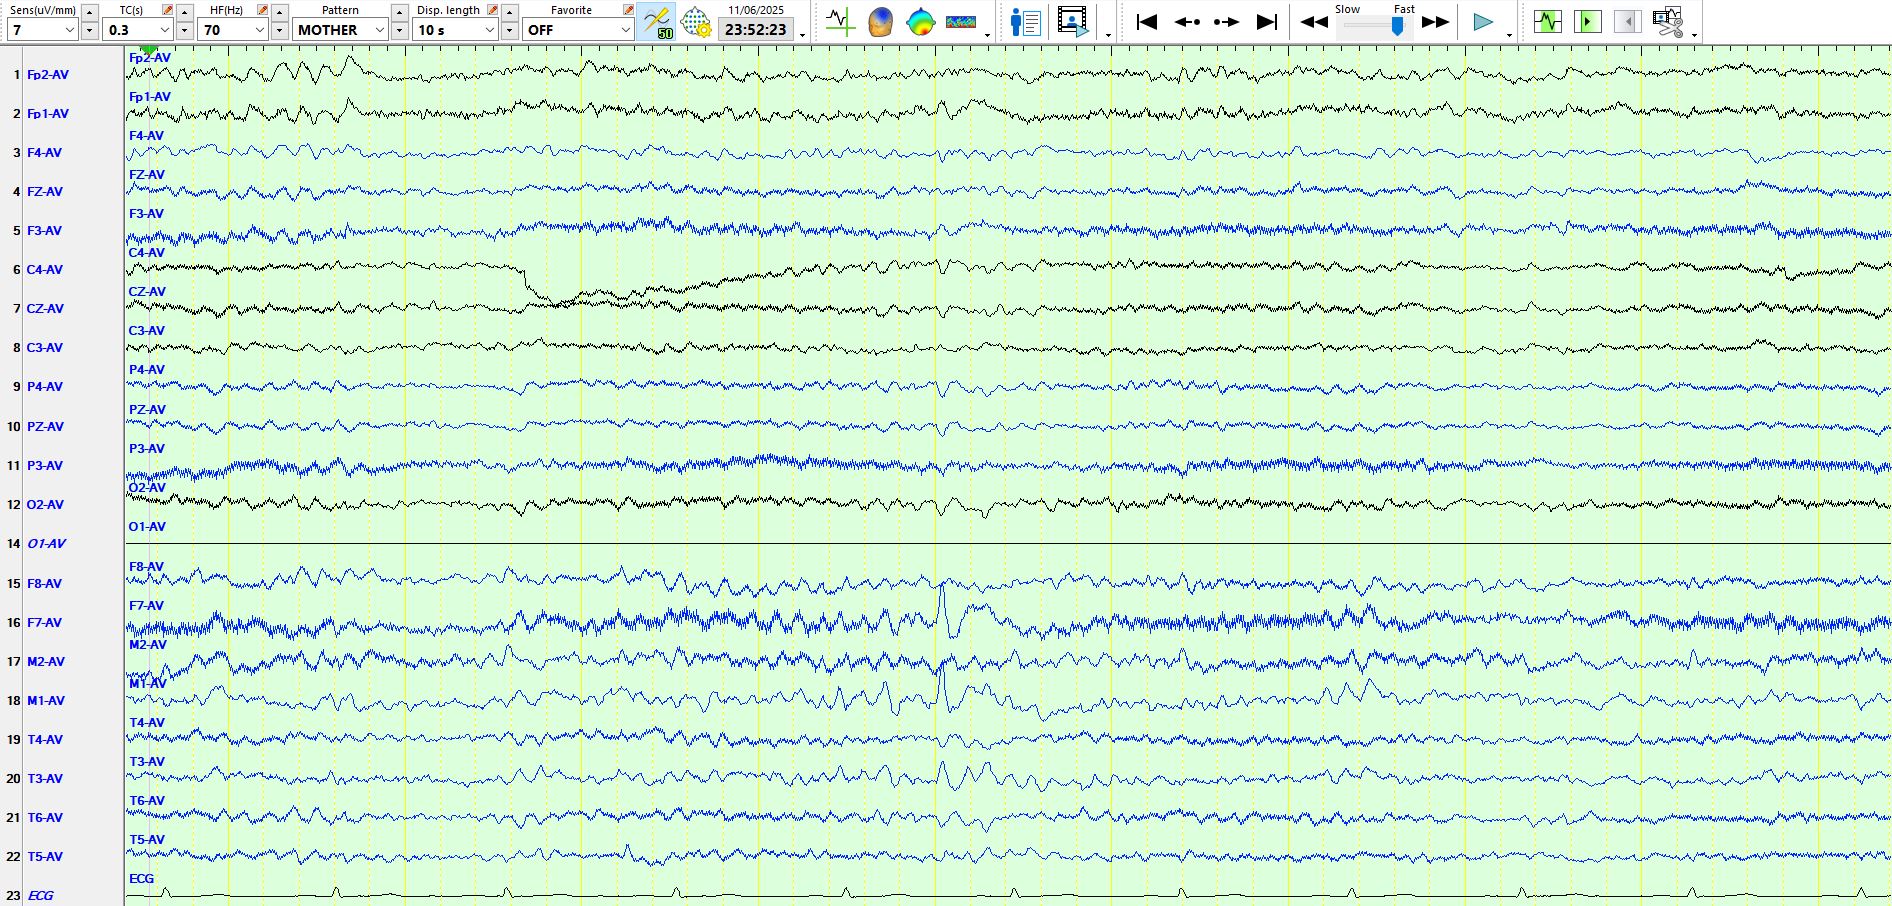Click the 23:52:23 time display button
The height and width of the screenshot is (906, 1892).
tap(756, 30)
